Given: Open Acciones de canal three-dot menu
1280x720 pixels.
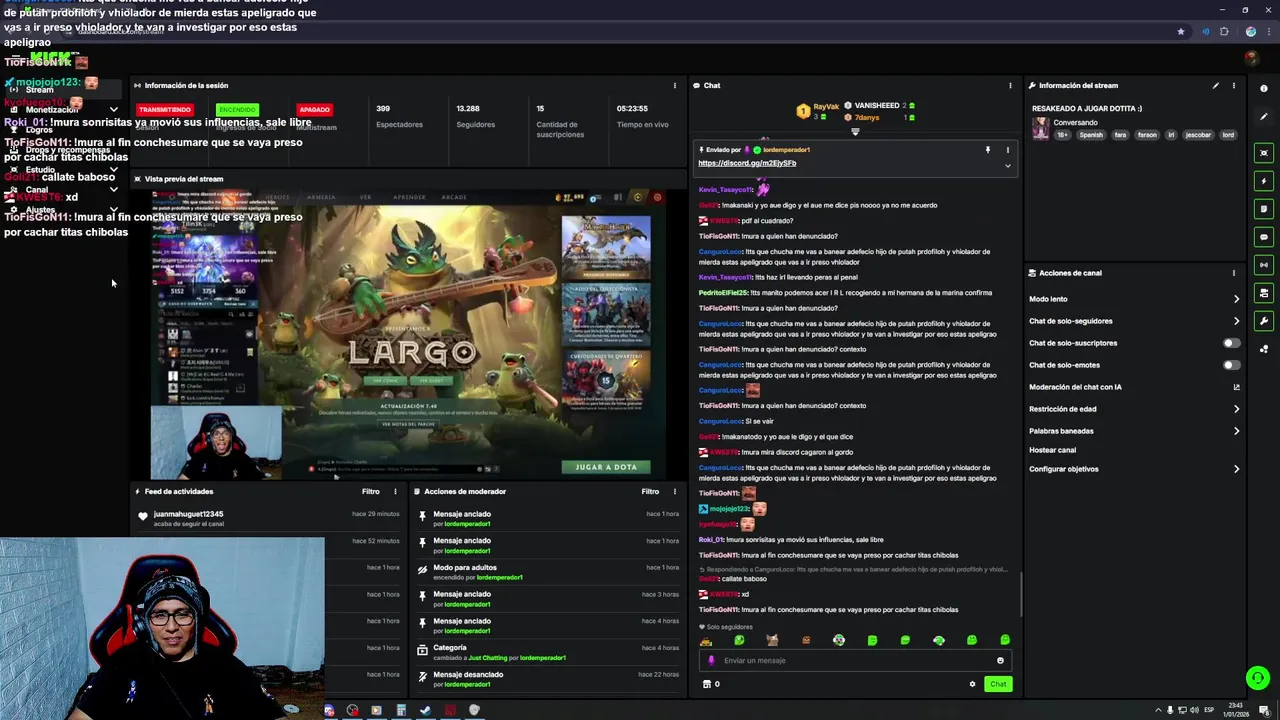Looking at the screenshot, I should 1233,273.
